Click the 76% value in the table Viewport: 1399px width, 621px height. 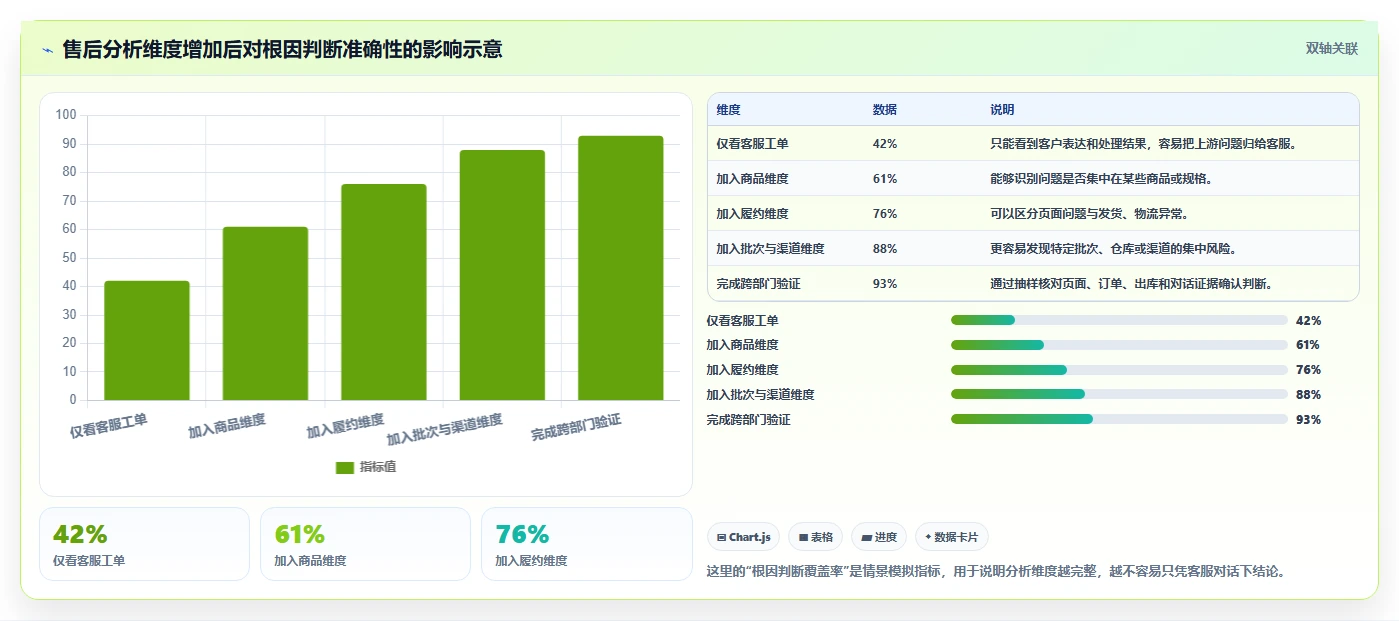tap(884, 214)
